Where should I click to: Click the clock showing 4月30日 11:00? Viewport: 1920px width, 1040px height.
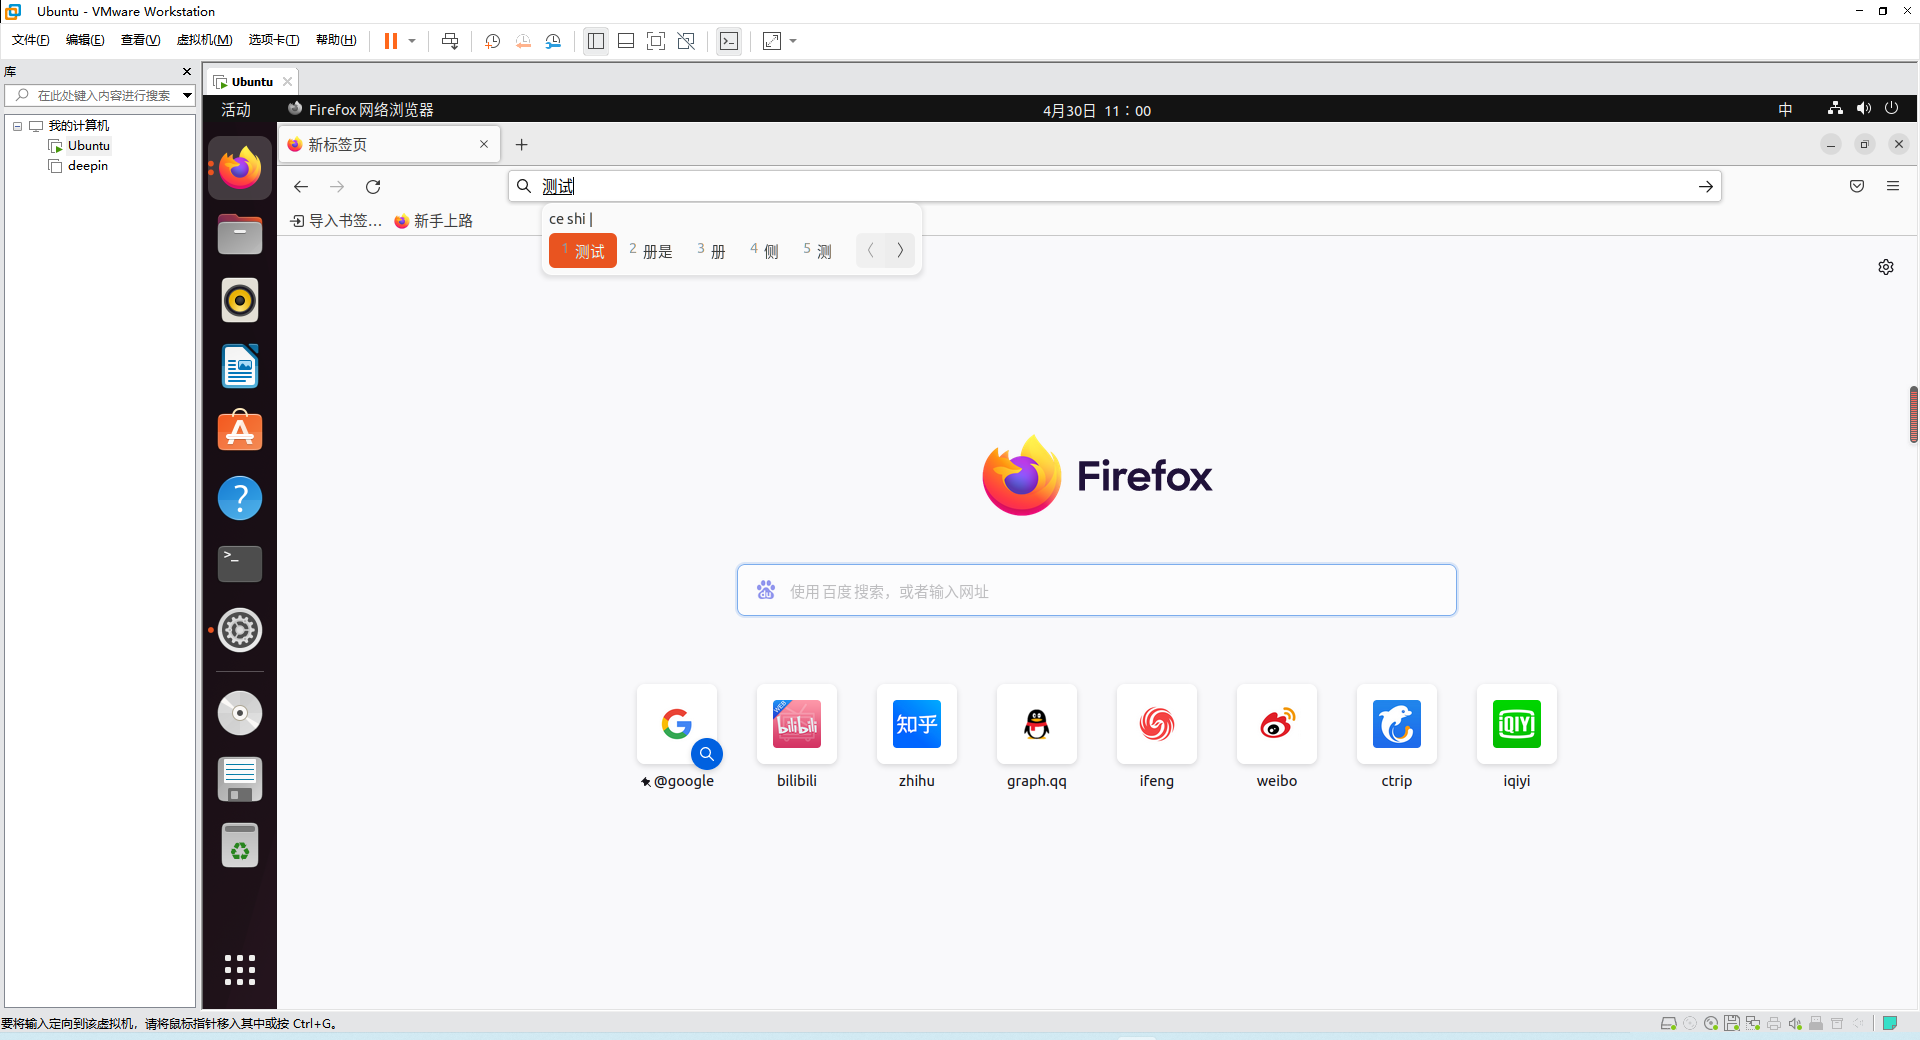[1097, 111]
